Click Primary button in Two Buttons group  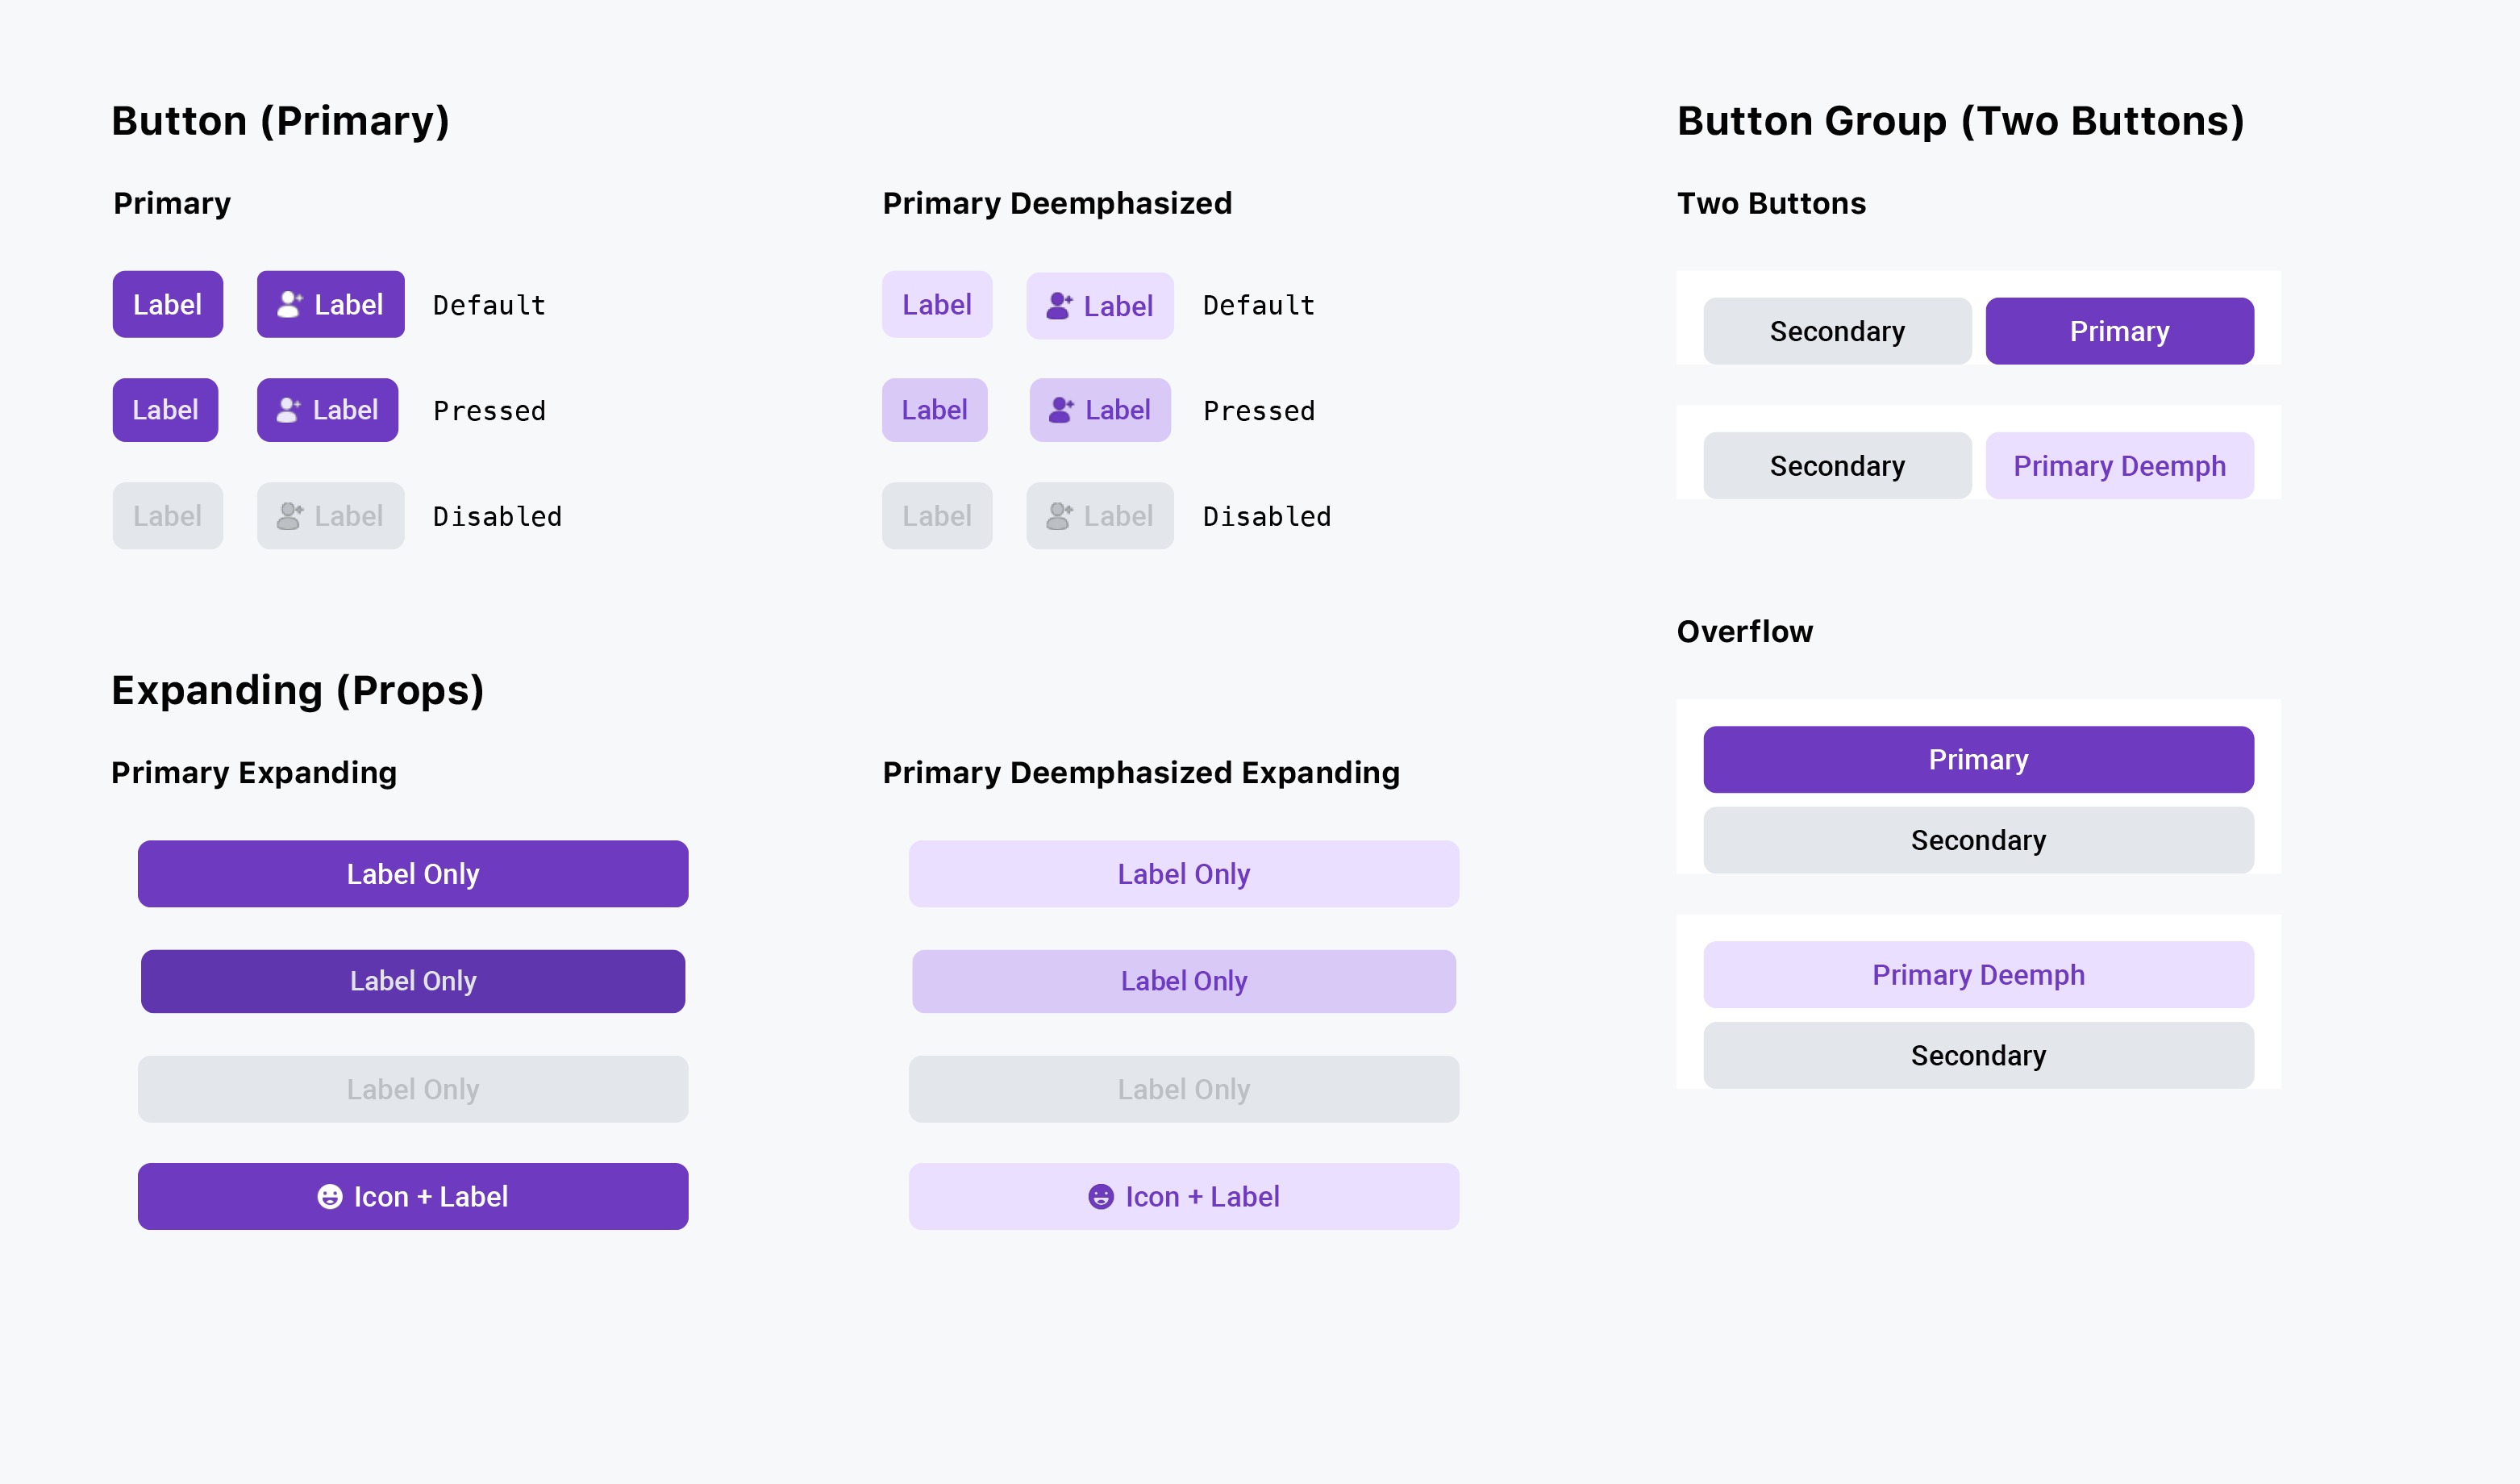2119,331
